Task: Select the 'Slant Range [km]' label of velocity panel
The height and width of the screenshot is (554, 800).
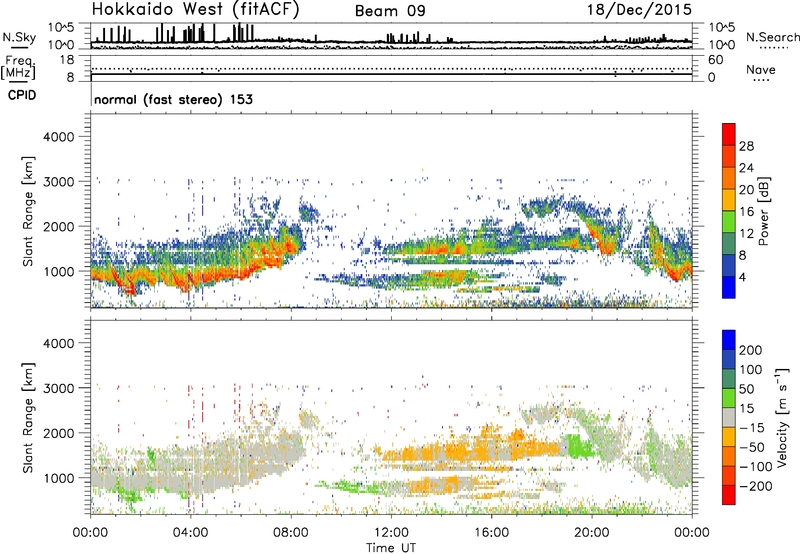Action: click(x=28, y=417)
